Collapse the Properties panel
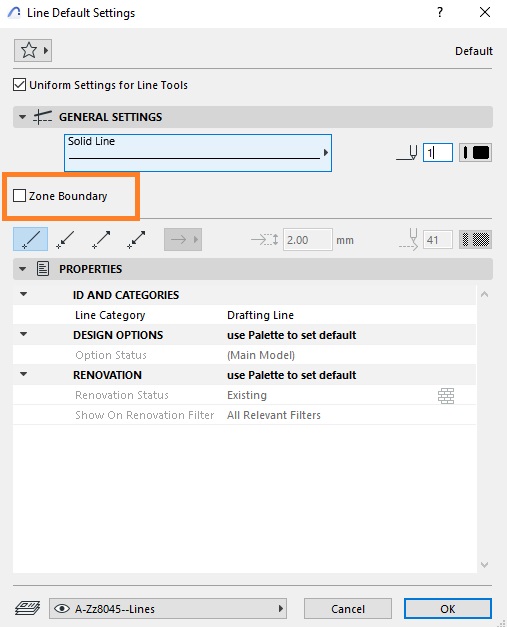The width and height of the screenshot is (507, 627). 22,269
